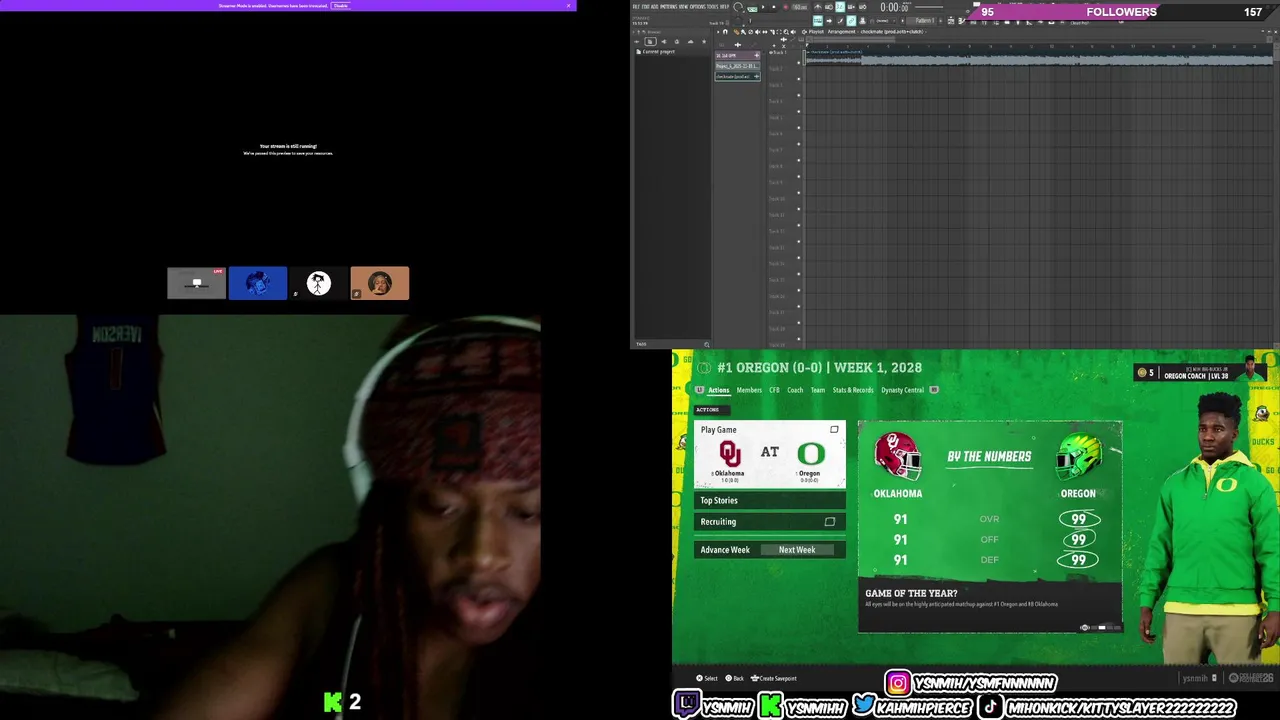Viewport: 1280px width, 720px height.
Task: Switch to the Members tab in game
Action: point(749,390)
